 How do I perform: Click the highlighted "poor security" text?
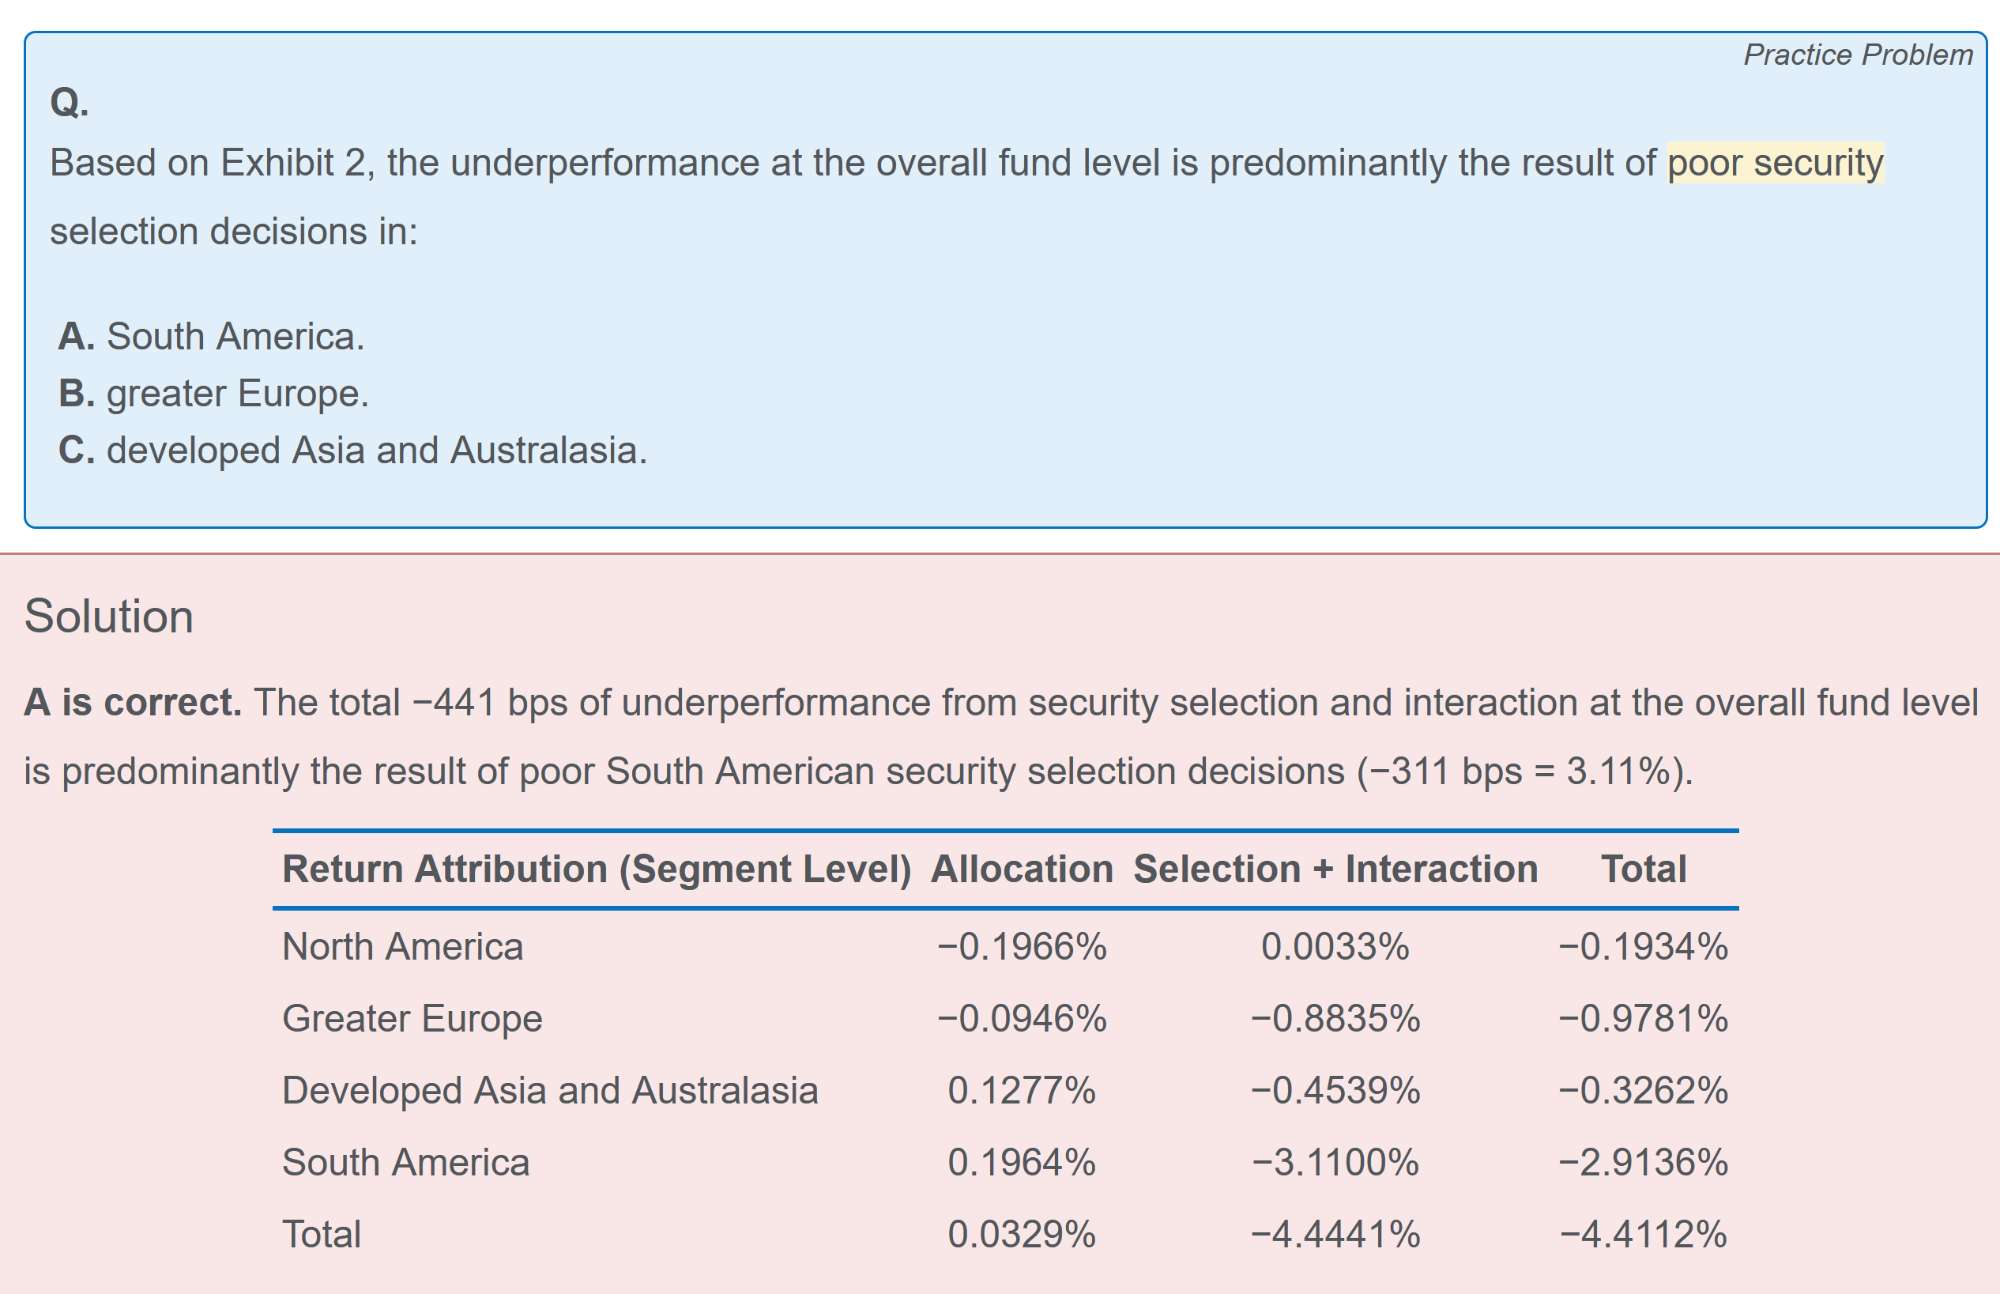(1775, 163)
